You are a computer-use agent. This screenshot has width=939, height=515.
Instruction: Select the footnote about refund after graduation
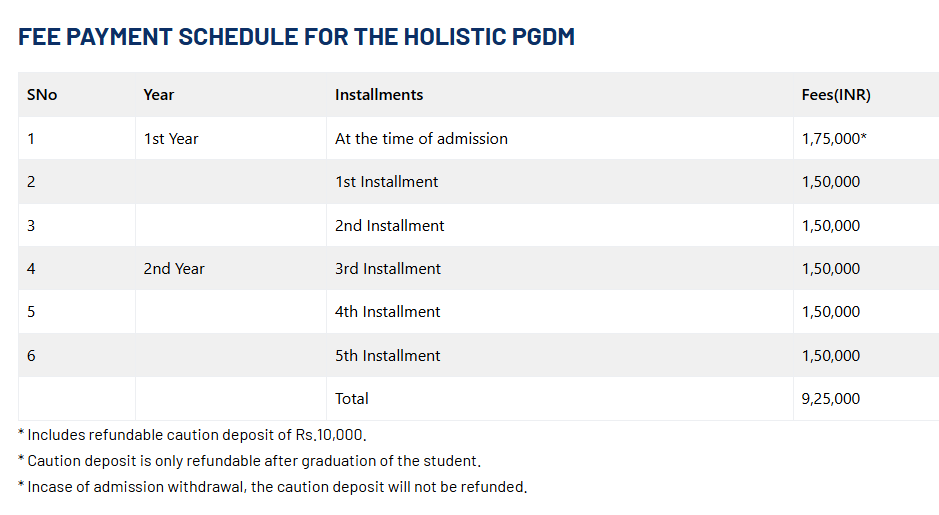tap(250, 461)
